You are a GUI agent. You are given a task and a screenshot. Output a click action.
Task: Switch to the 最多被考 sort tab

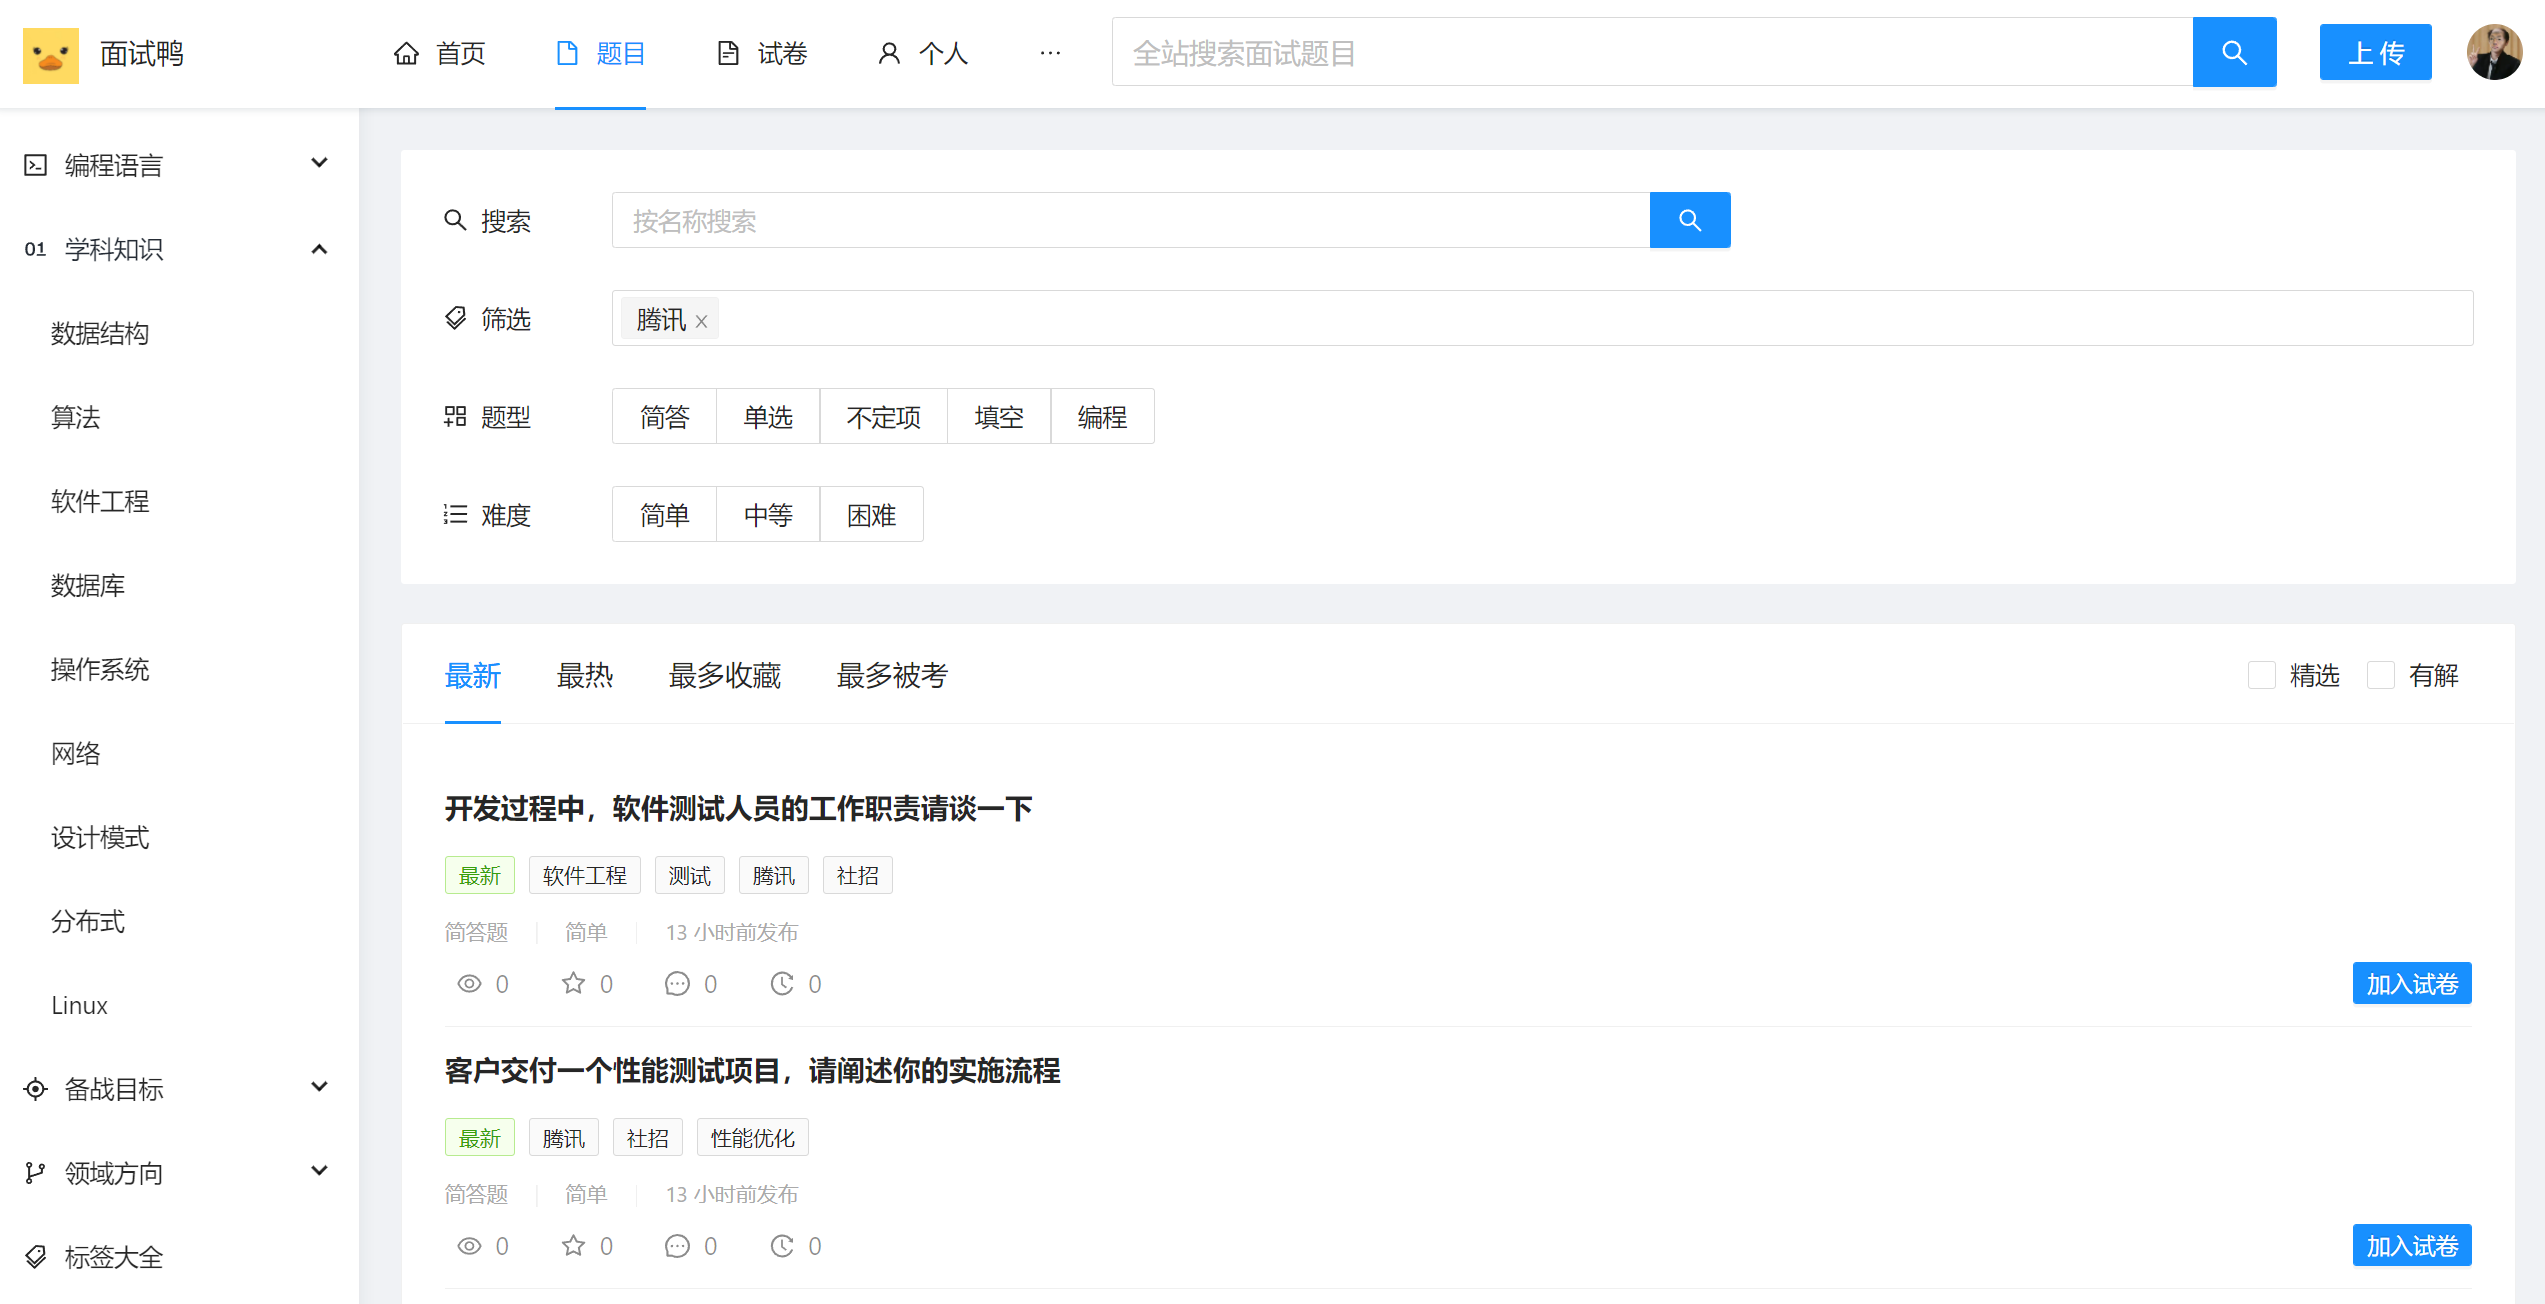(892, 676)
